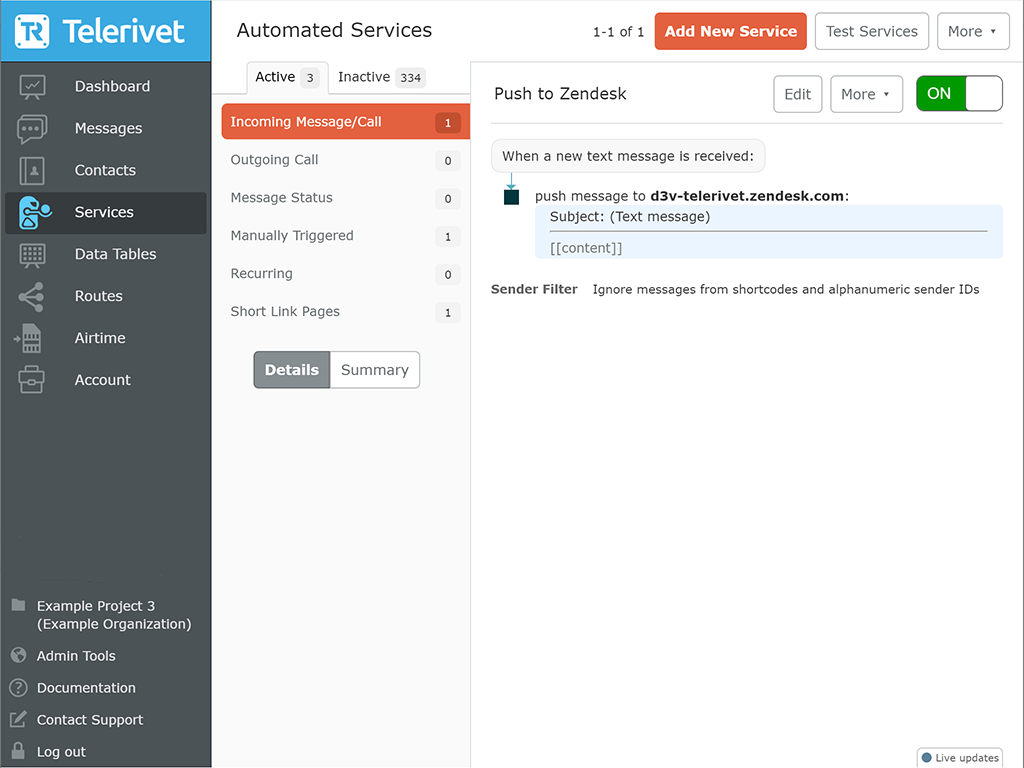This screenshot has width=1024, height=768.
Task: Click the Airtime SIM card icon
Action: pyautogui.click(x=30, y=339)
